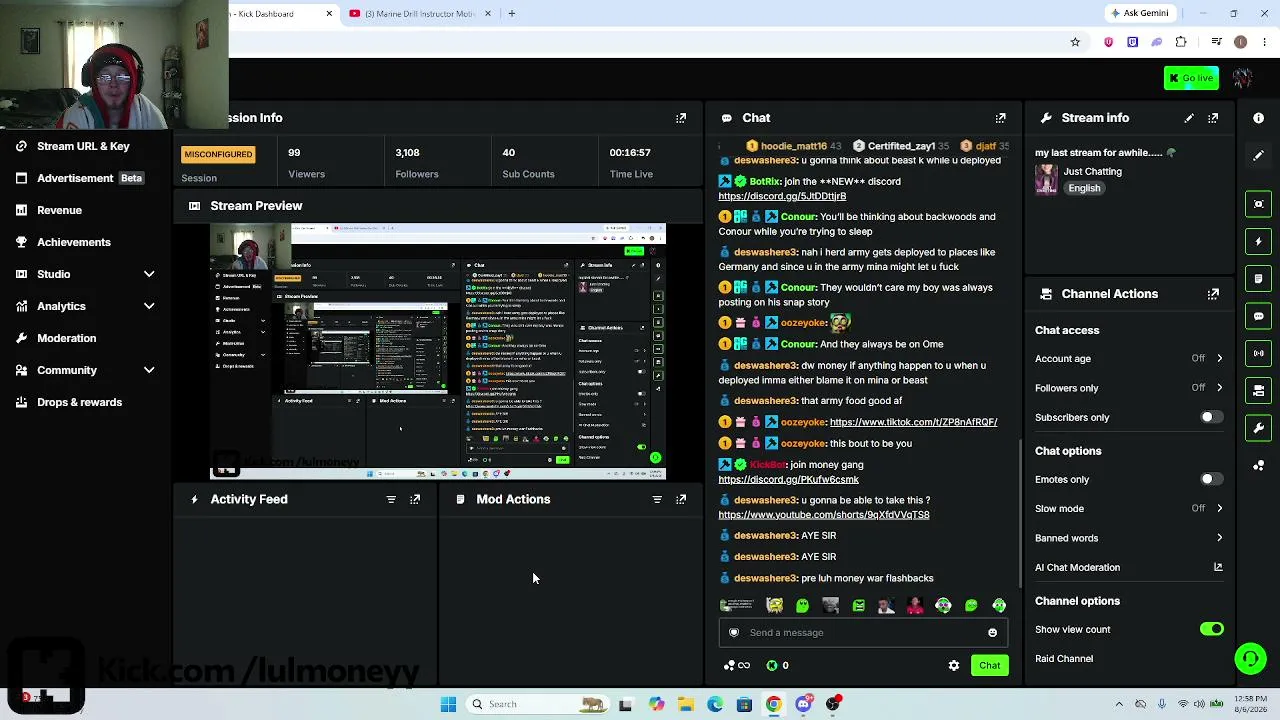Click chat identity badge in message box

pyautogui.click(x=734, y=632)
